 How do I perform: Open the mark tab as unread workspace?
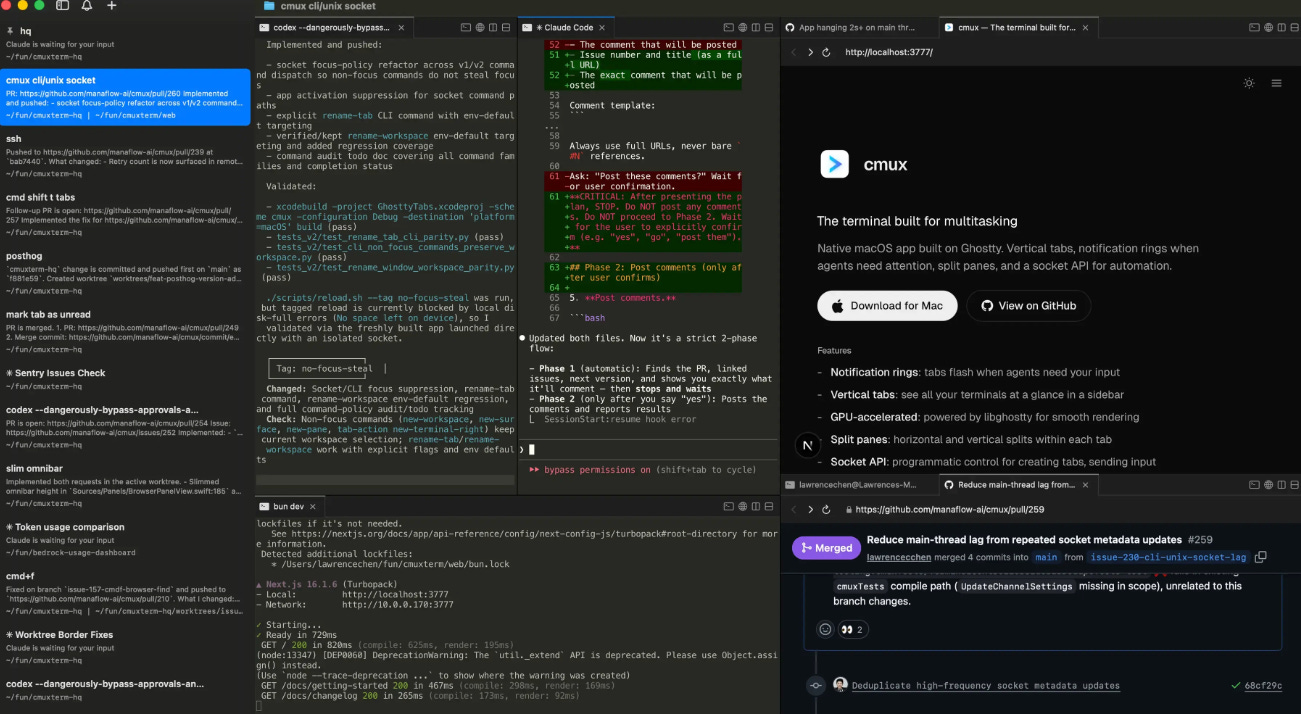pyautogui.click(x=125, y=331)
